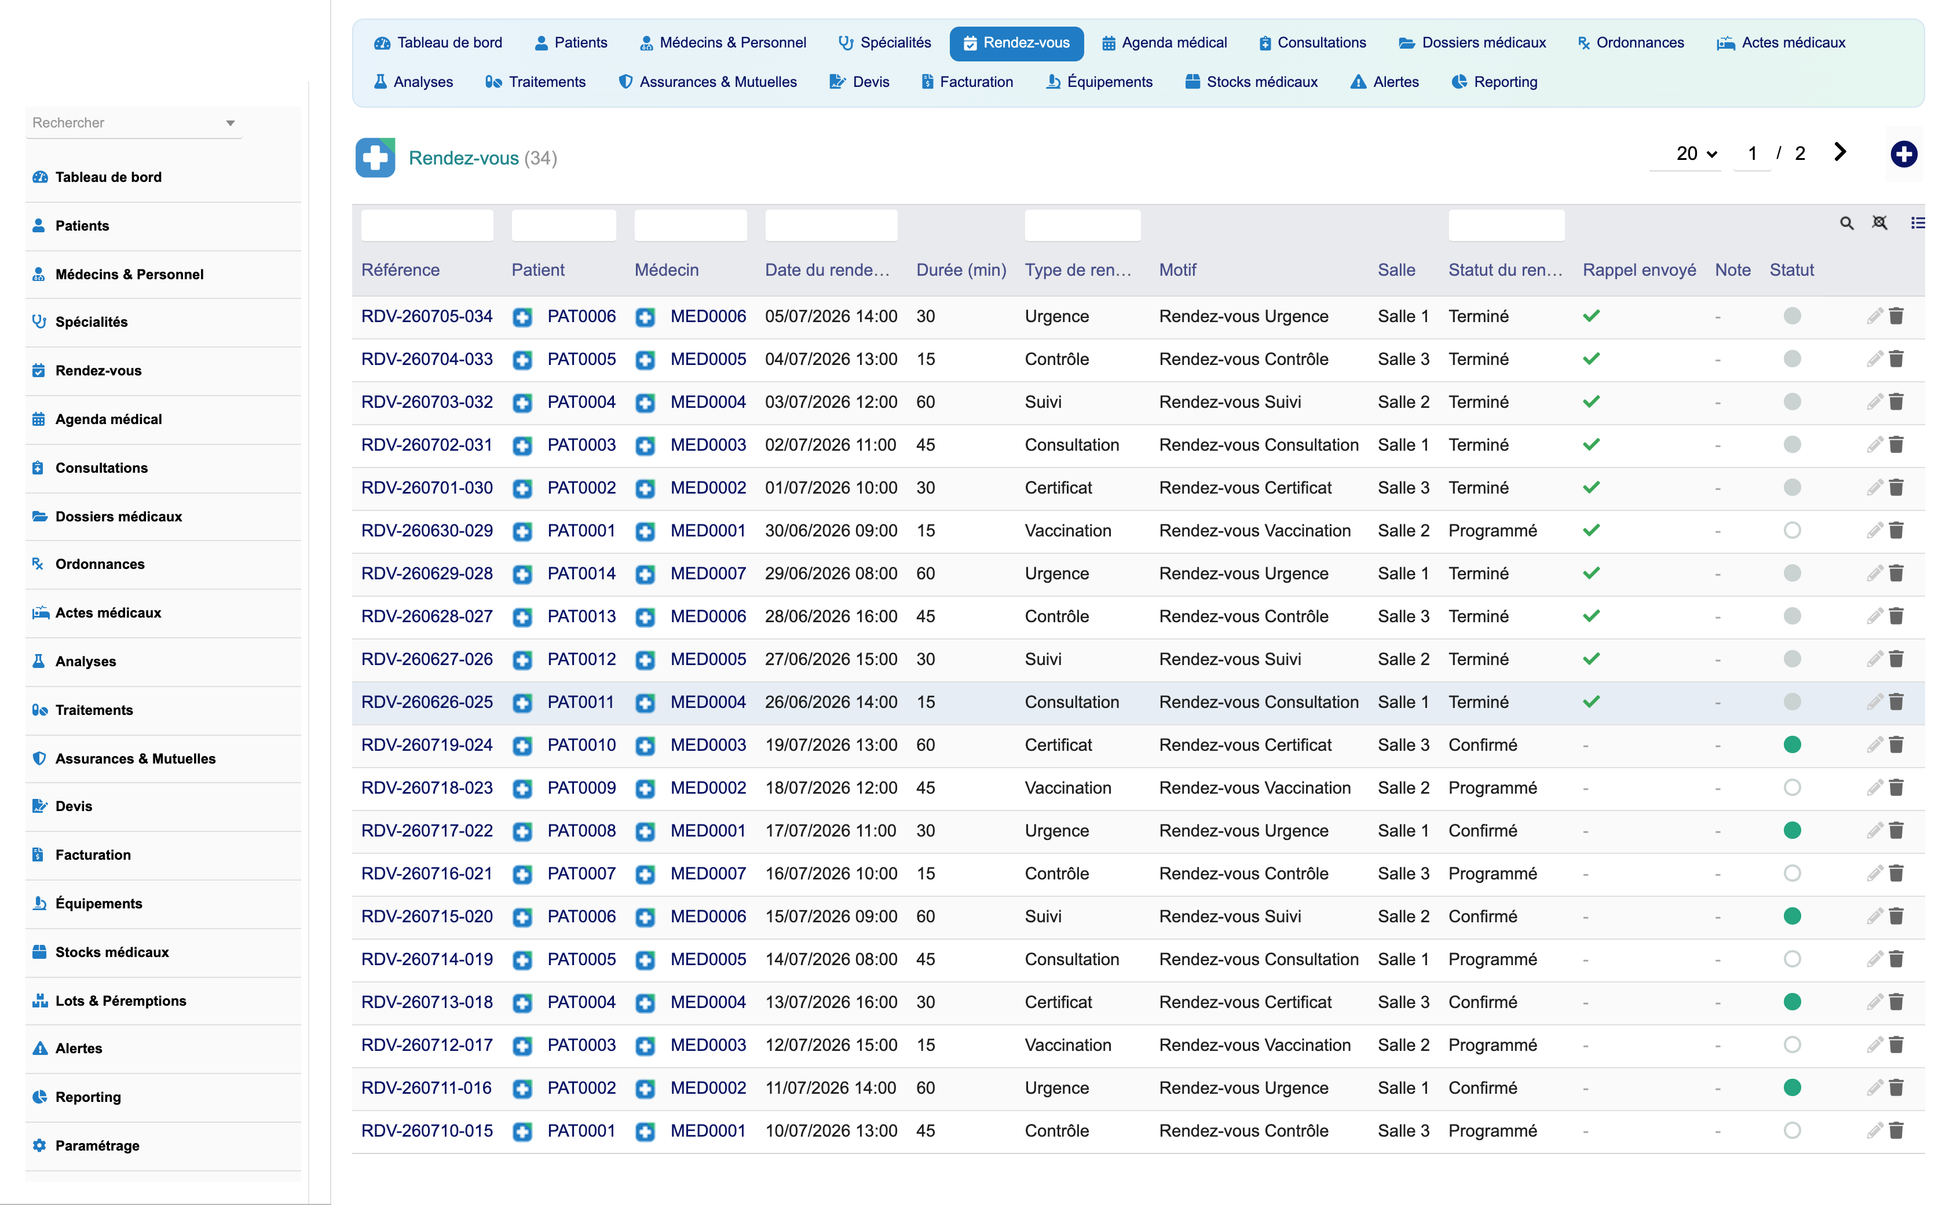
Task: Click the doctor icon beside MED0005 in row RDV-260704-033
Action: click(x=645, y=360)
